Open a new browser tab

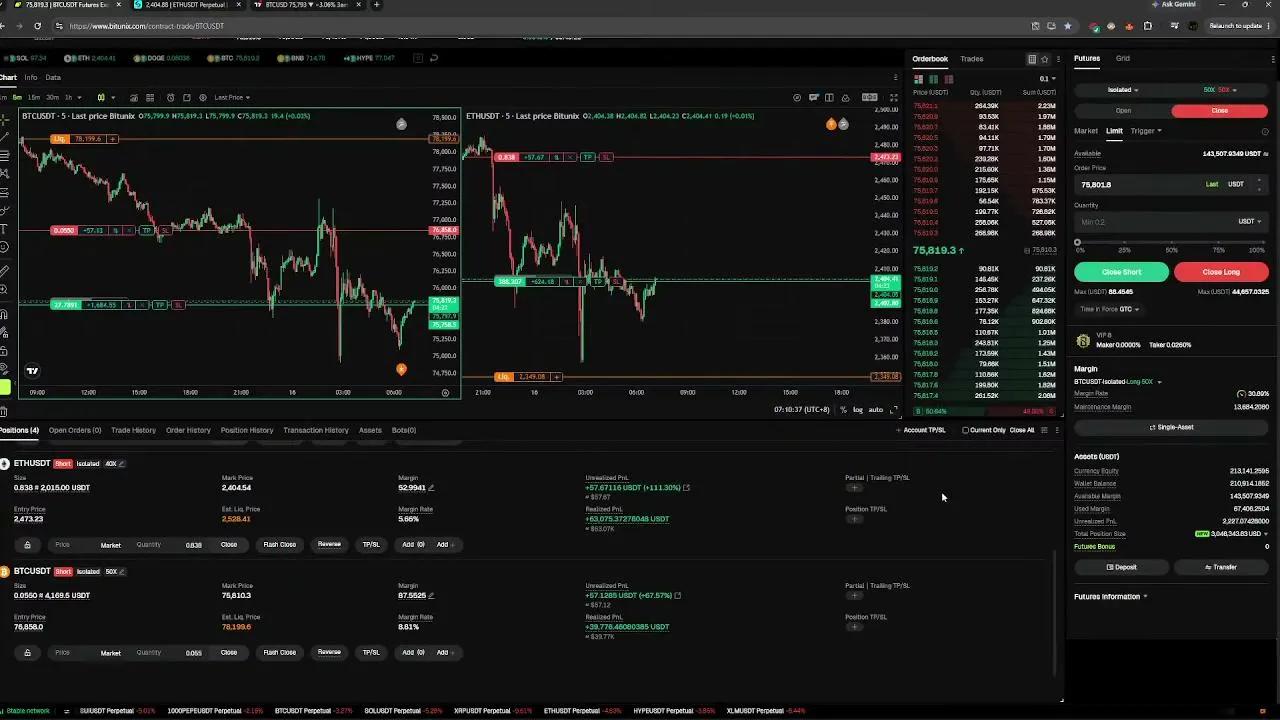point(377,5)
